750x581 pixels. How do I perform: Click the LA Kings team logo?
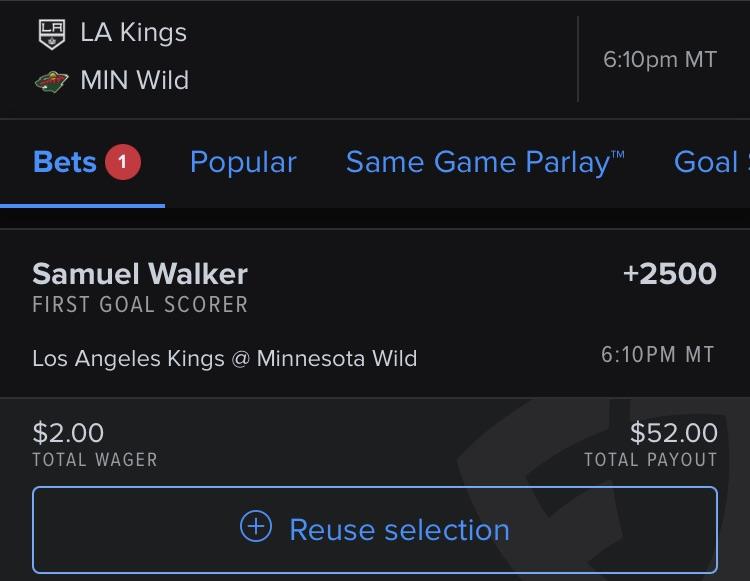pyautogui.click(x=50, y=34)
